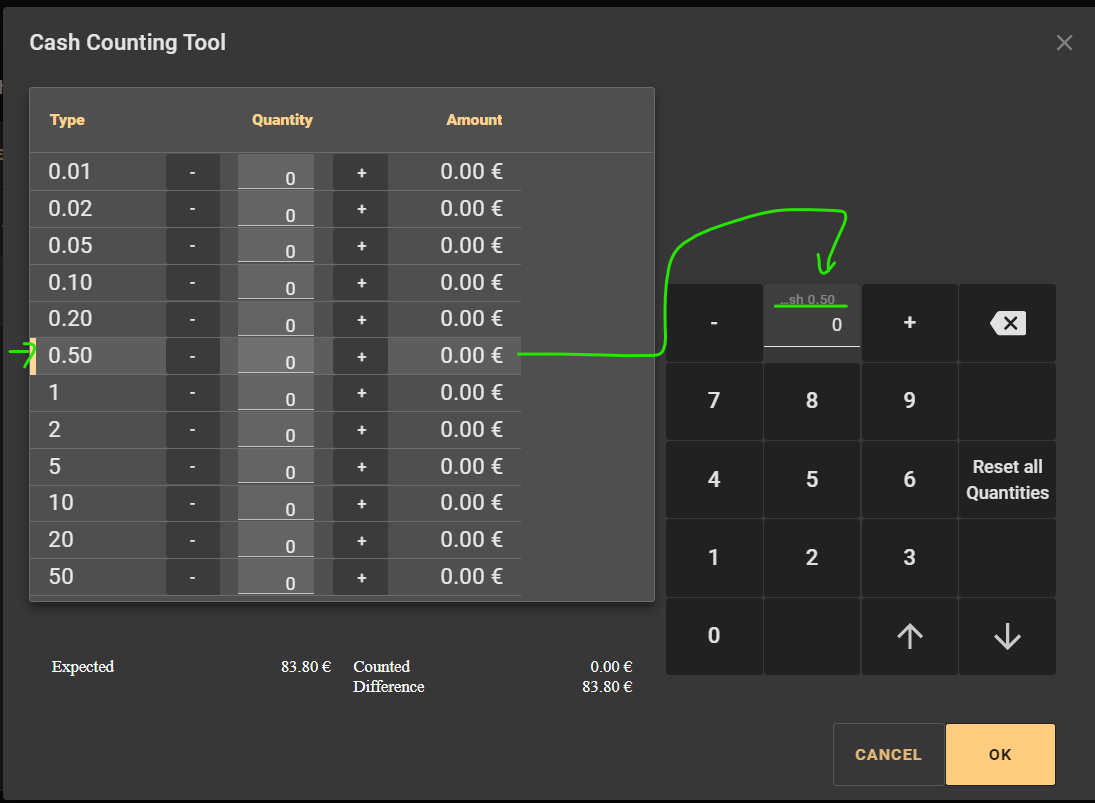Close the Cash Counting Tool dialog
This screenshot has width=1095, height=803.
pyautogui.click(x=1064, y=42)
